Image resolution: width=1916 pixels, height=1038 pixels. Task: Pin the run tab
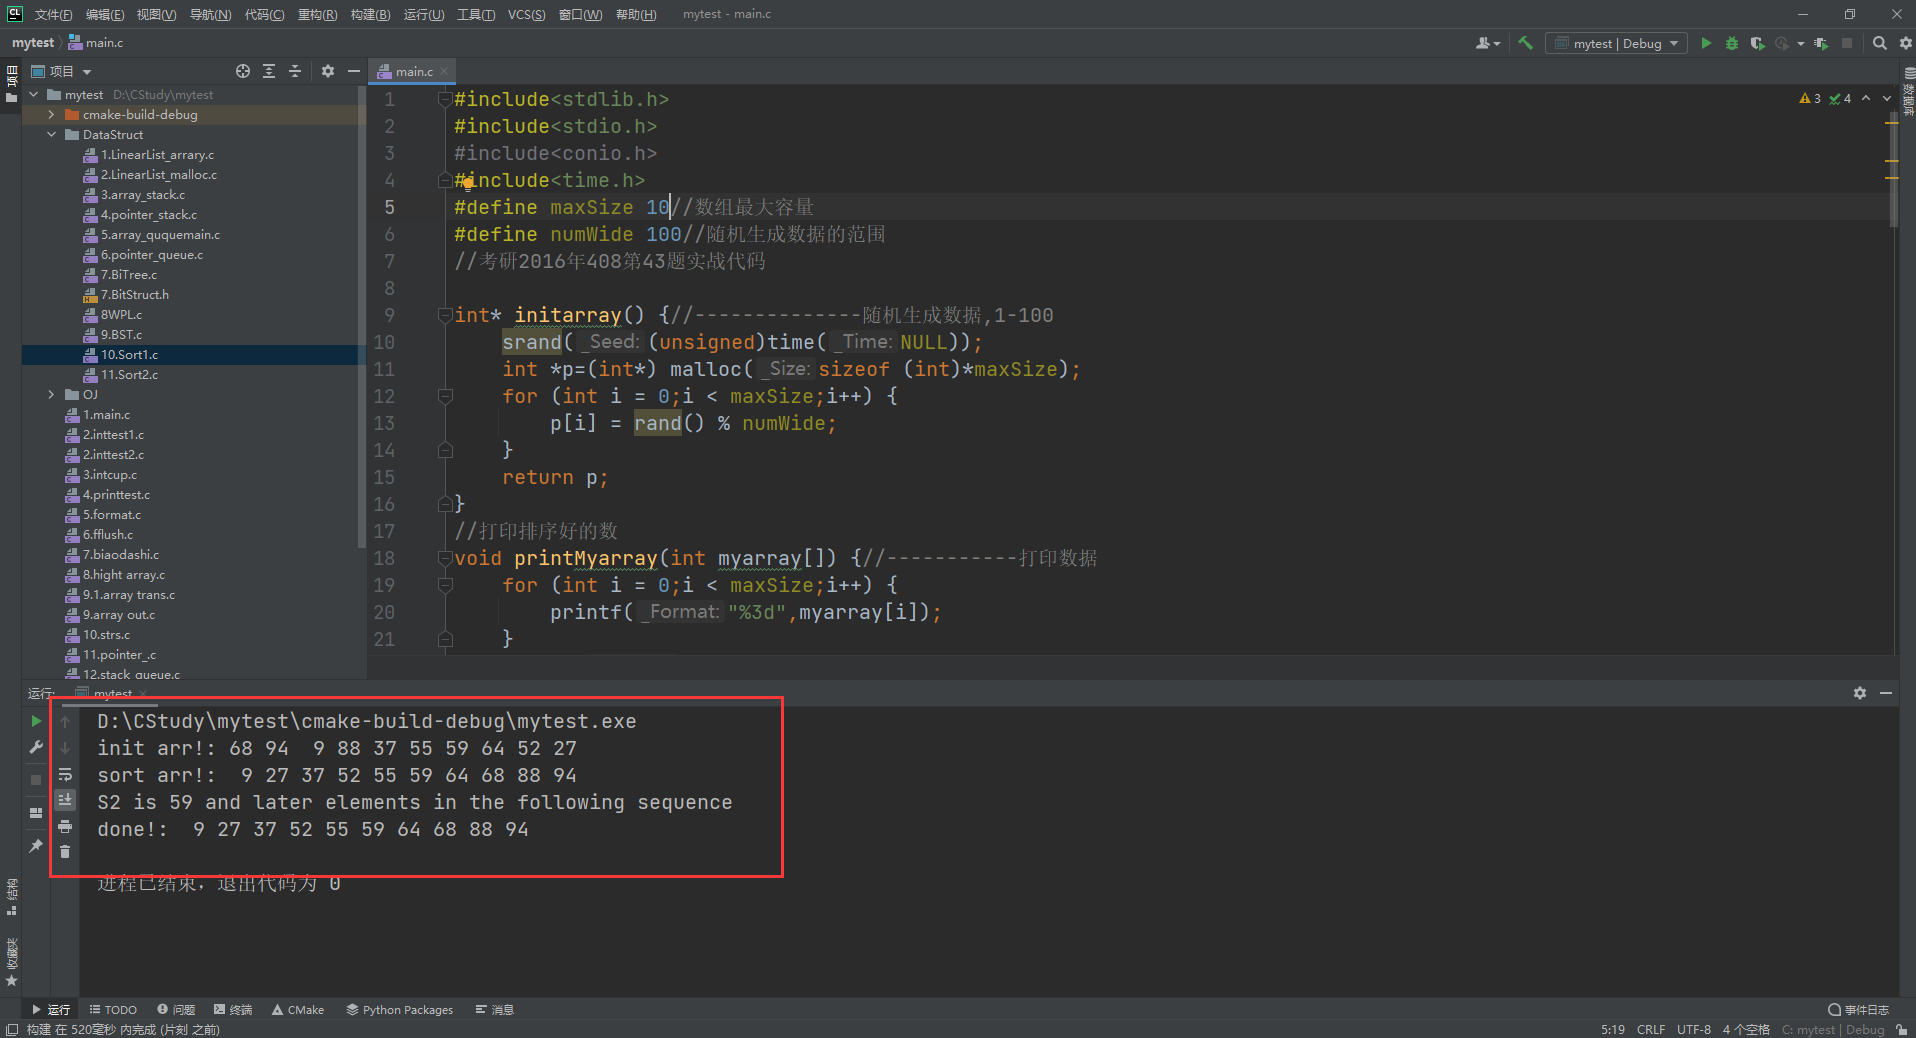click(36, 845)
